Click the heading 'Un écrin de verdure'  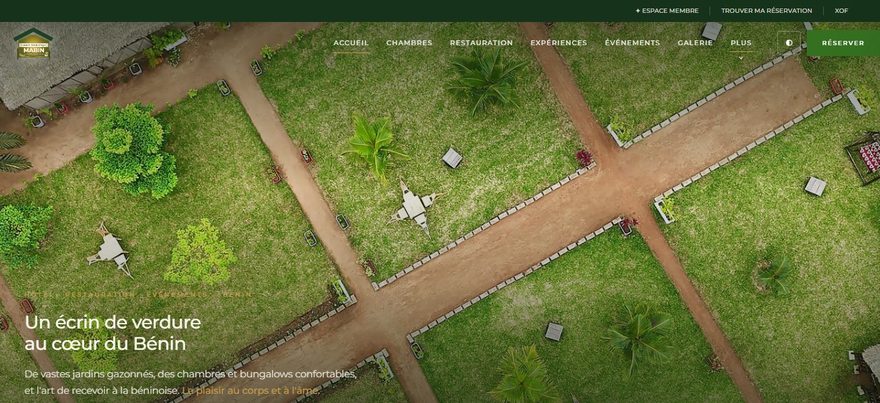tap(113, 323)
